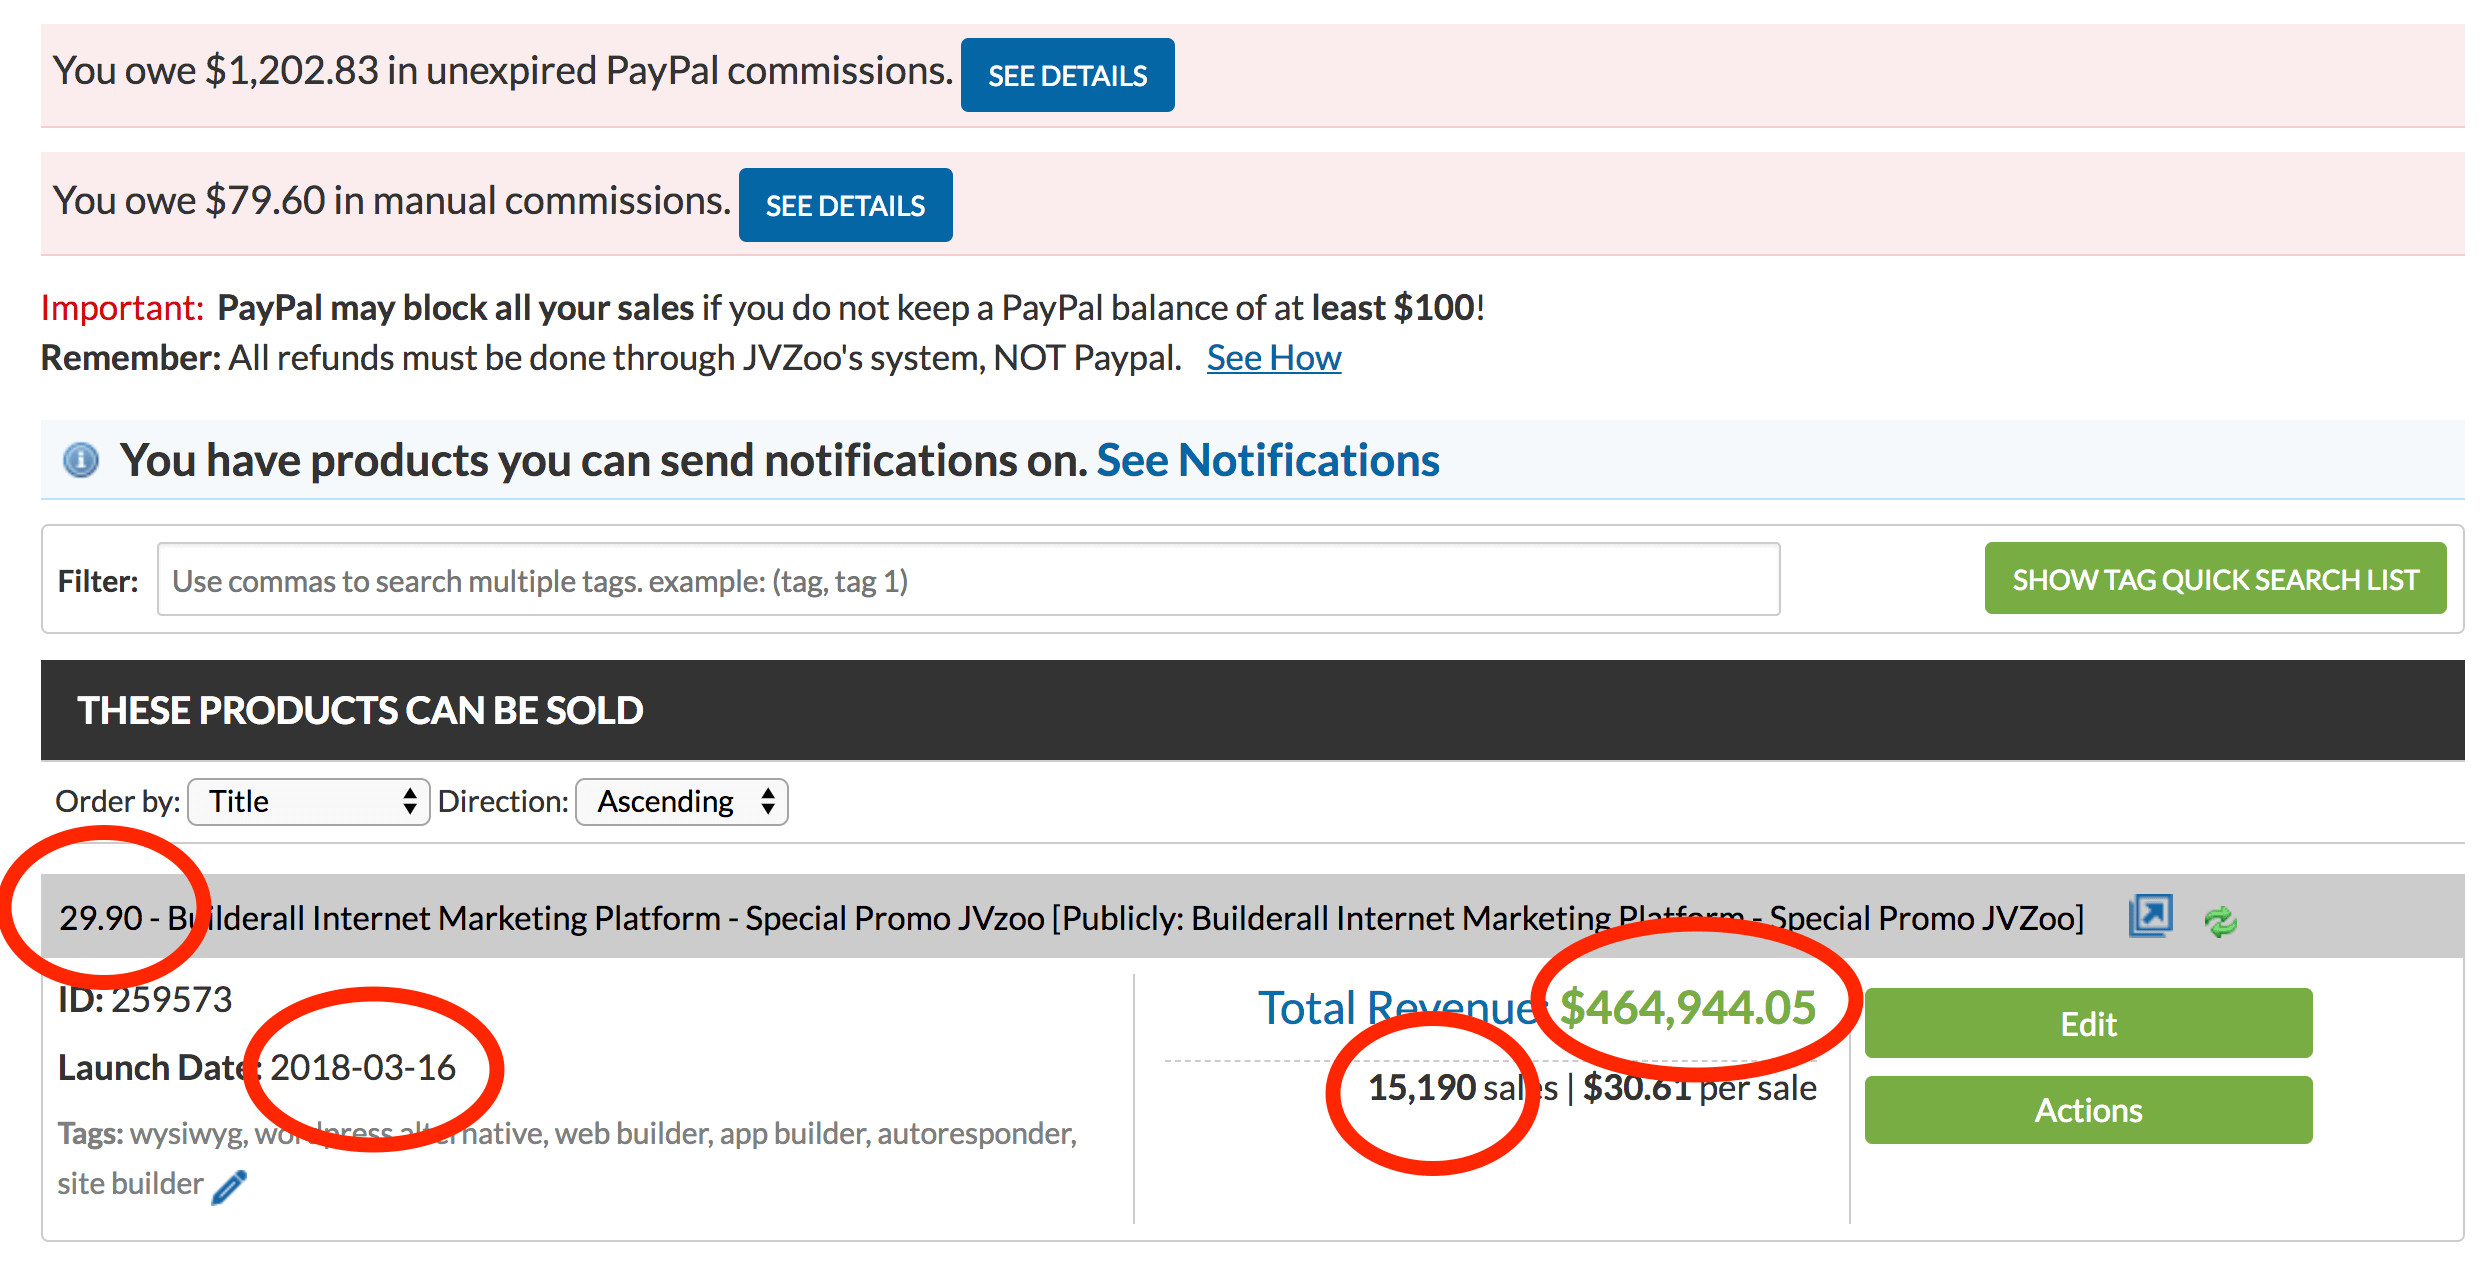This screenshot has height=1270, width=2490.
Task: Click the Total Revenue amount $464,944.05
Action: coord(1687,1007)
